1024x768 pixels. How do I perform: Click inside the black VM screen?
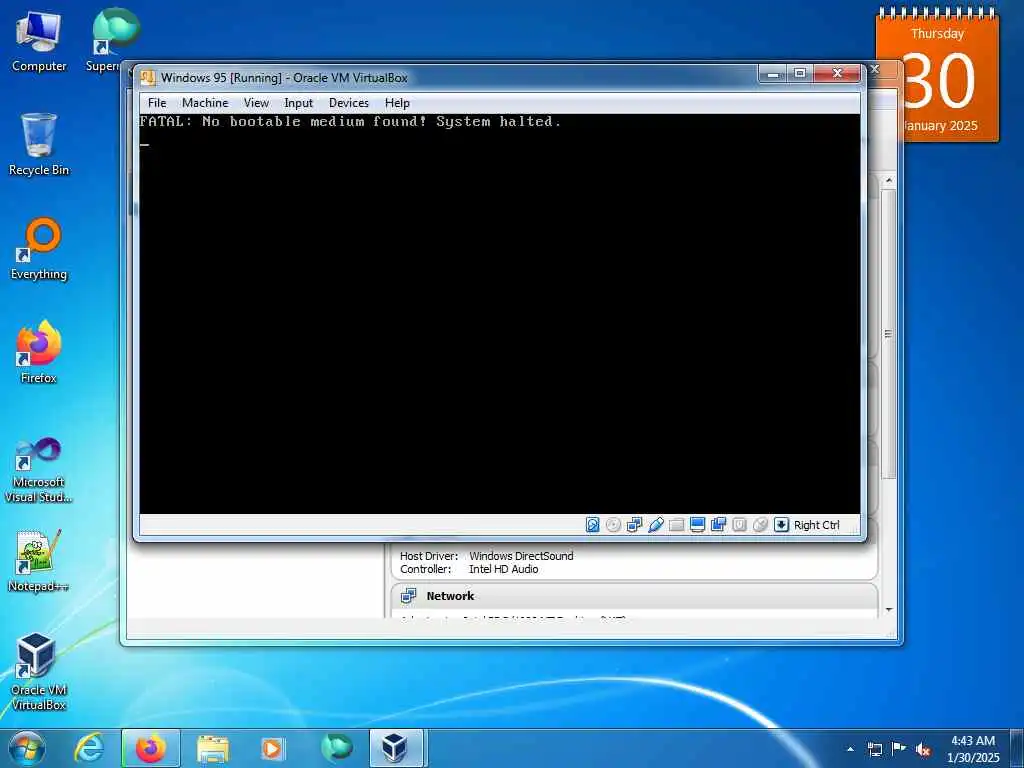[500, 313]
